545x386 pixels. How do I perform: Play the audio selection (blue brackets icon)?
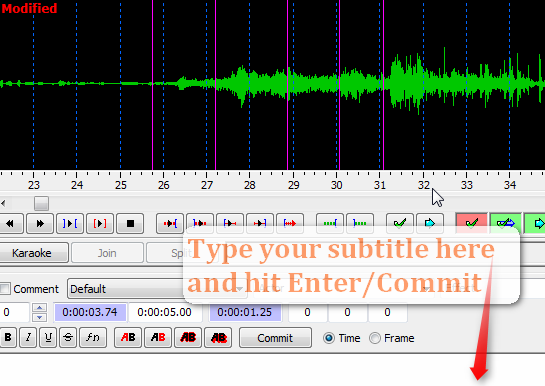coord(70,223)
